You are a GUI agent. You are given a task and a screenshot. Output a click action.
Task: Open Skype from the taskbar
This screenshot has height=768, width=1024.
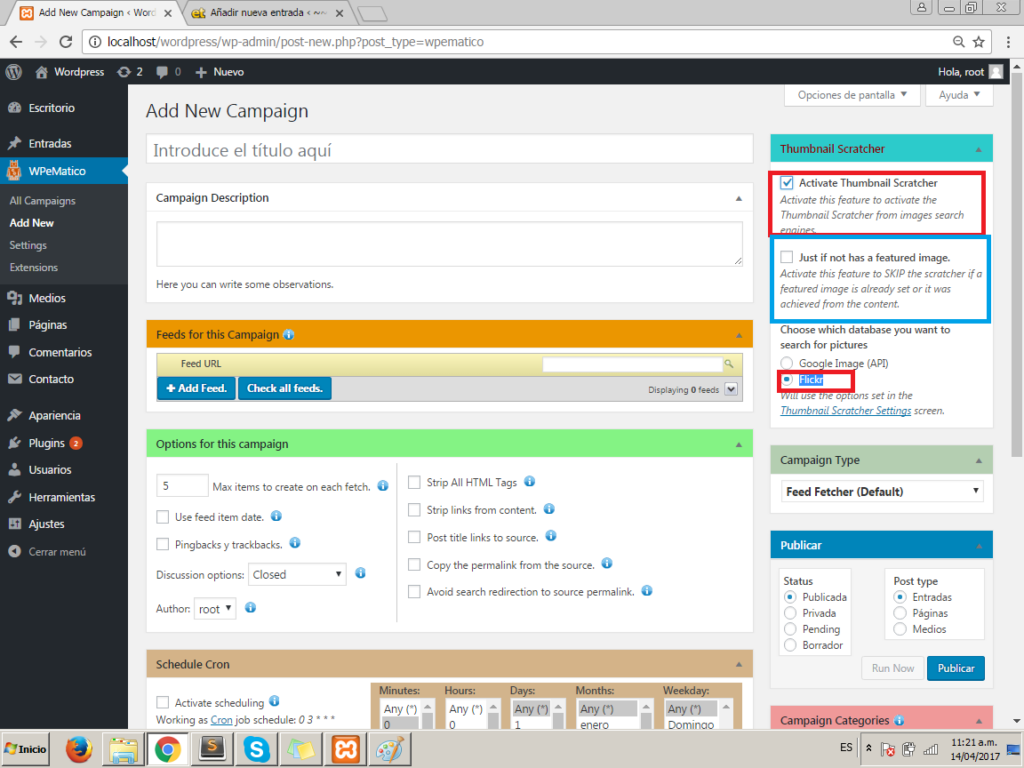pyautogui.click(x=257, y=749)
